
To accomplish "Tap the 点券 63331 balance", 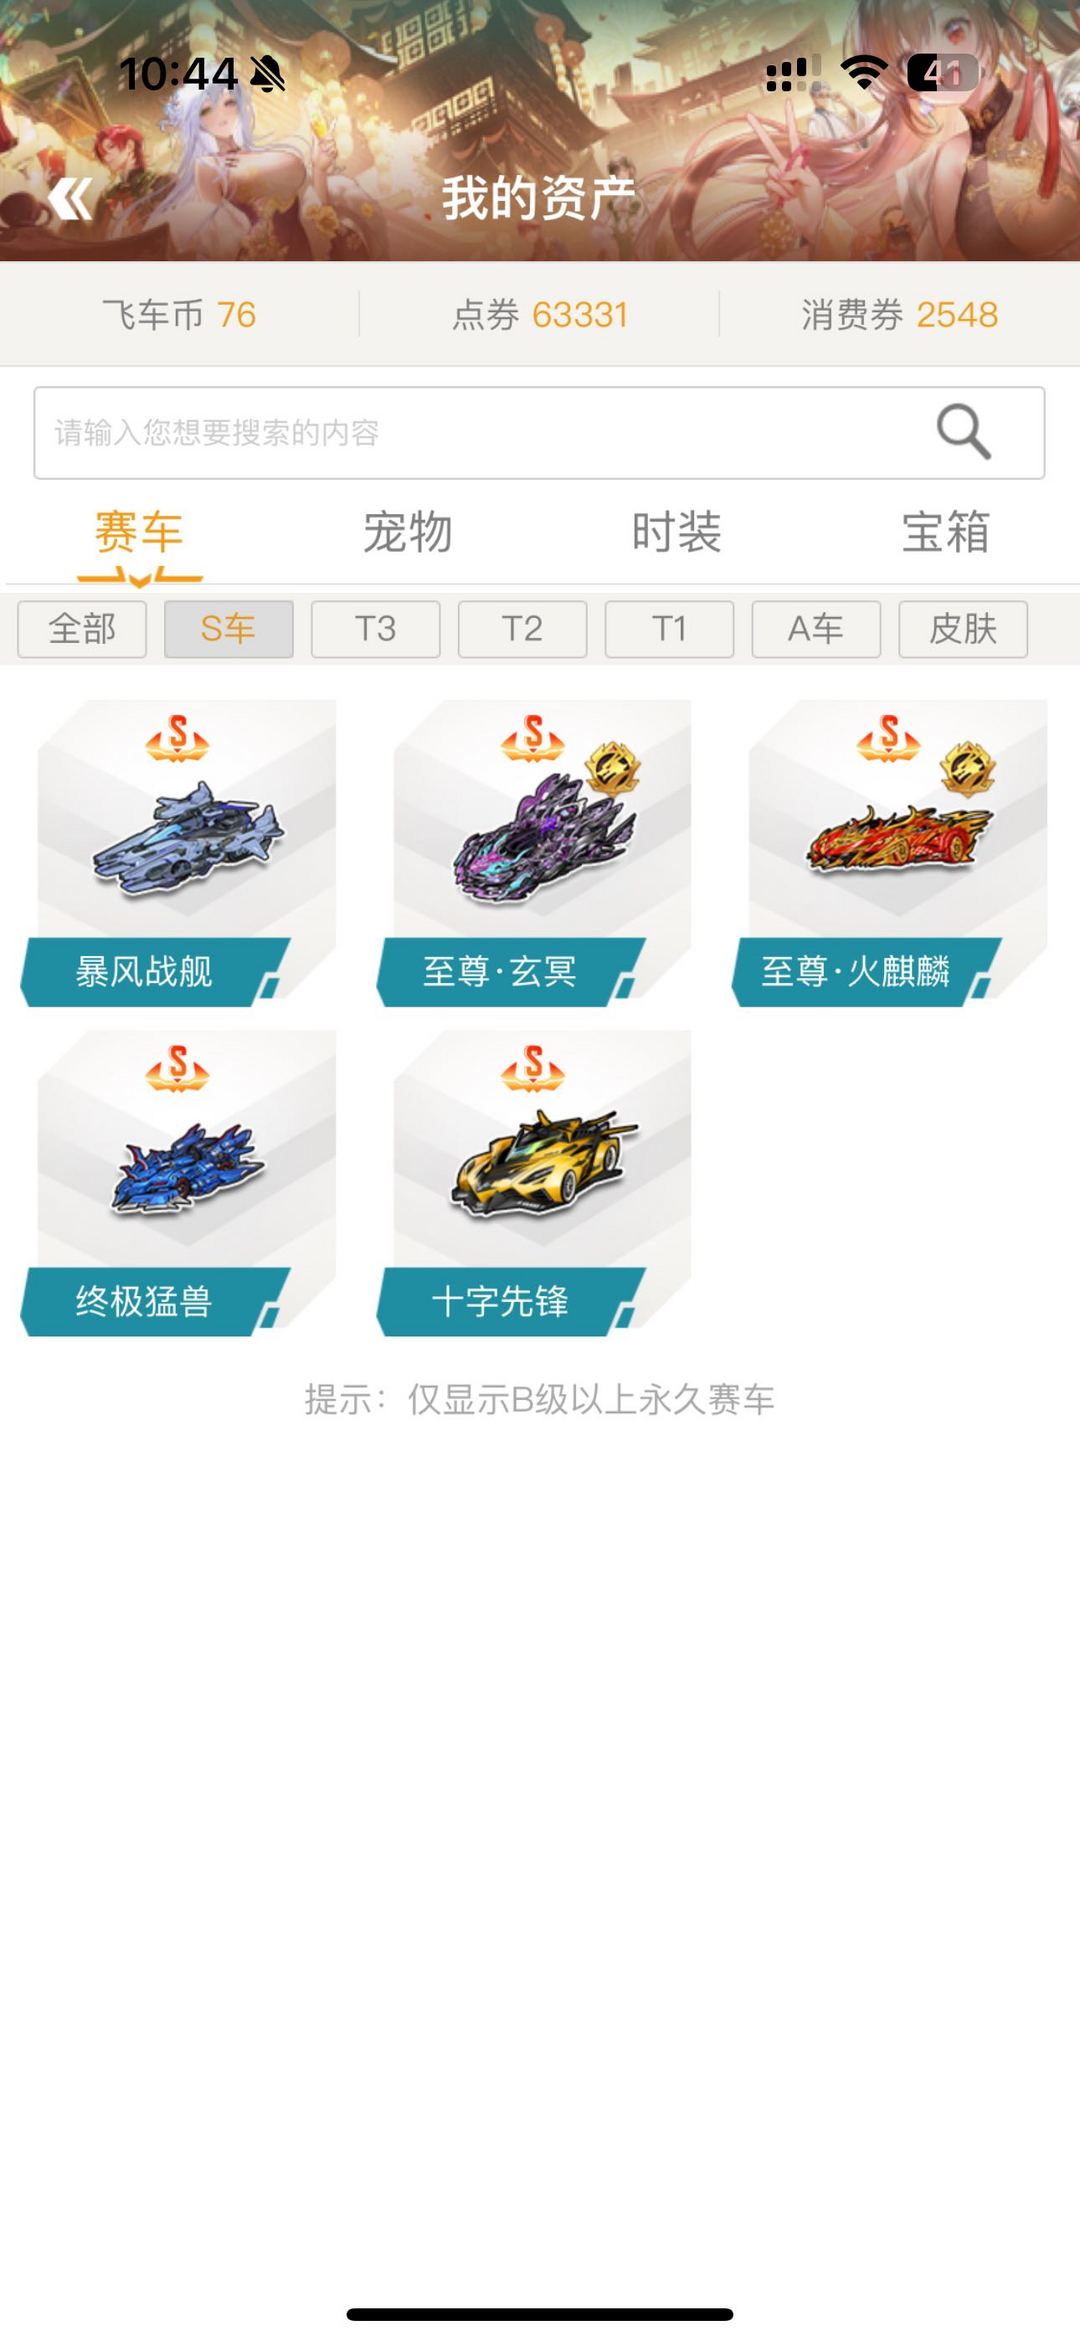I will click(540, 315).
